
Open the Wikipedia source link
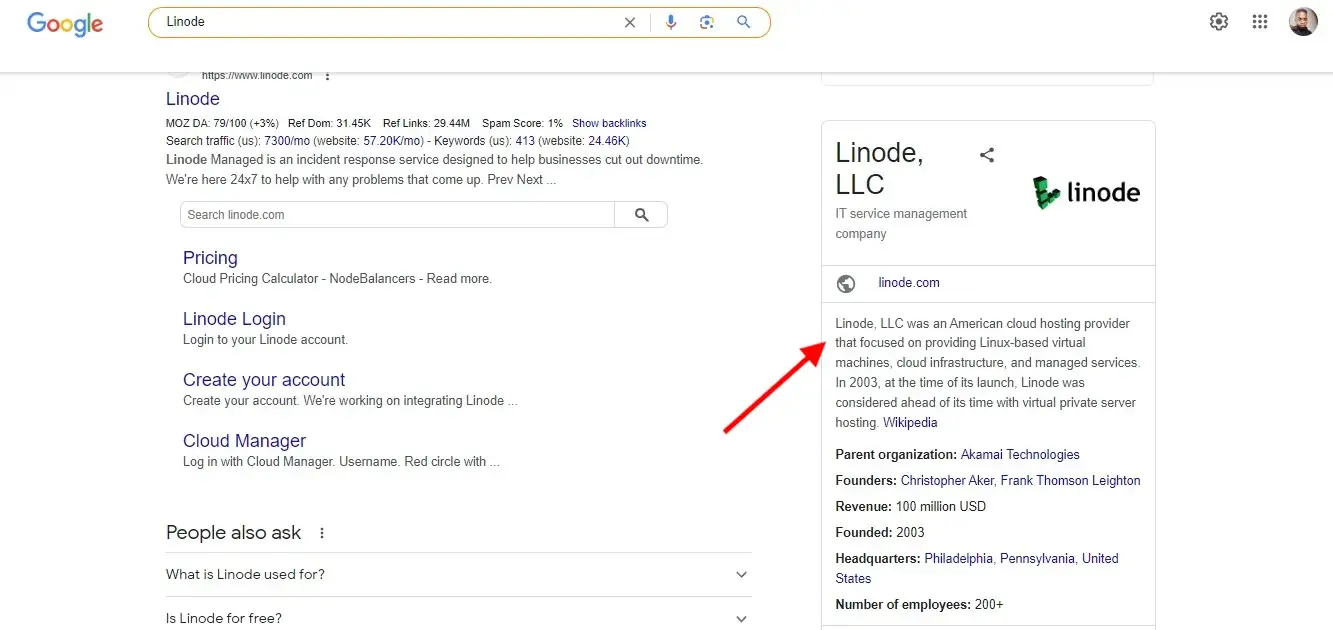tap(910, 423)
